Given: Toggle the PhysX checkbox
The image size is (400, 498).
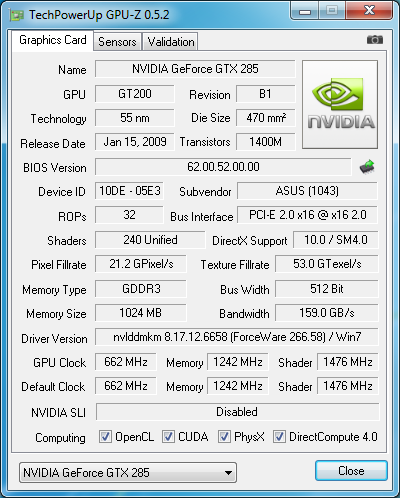Looking at the screenshot, I should (224, 436).
